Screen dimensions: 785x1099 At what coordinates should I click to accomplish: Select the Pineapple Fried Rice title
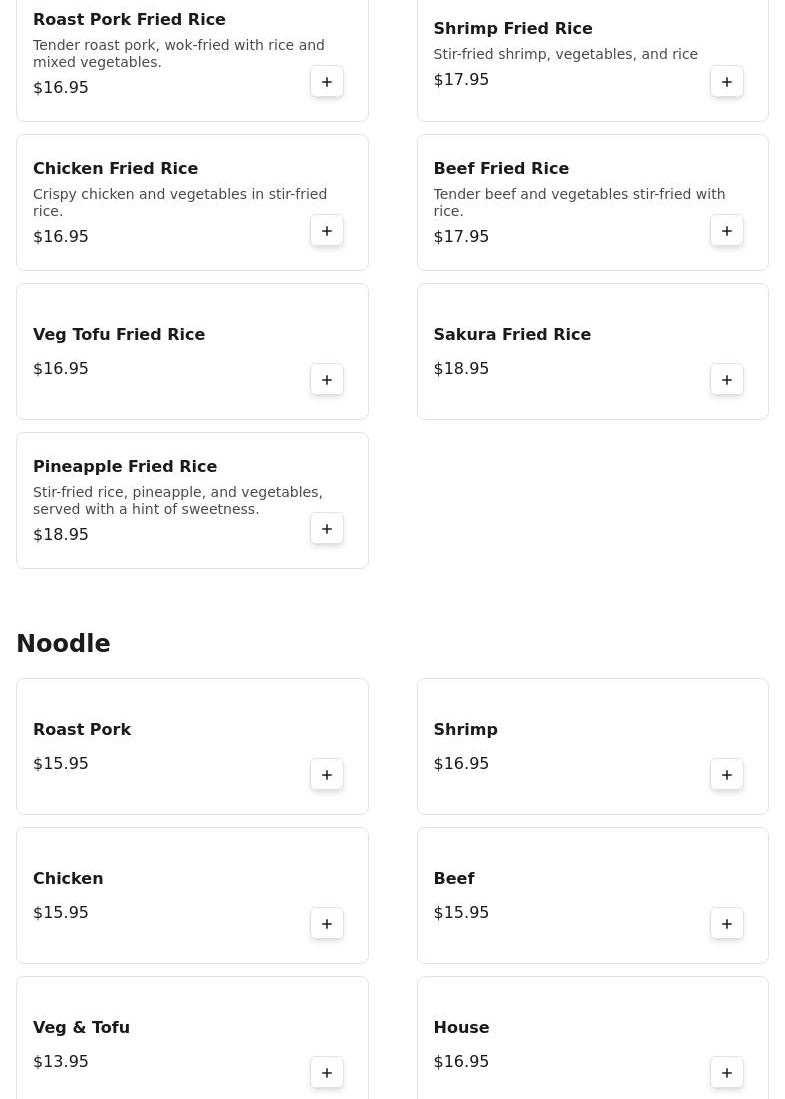click(125, 467)
